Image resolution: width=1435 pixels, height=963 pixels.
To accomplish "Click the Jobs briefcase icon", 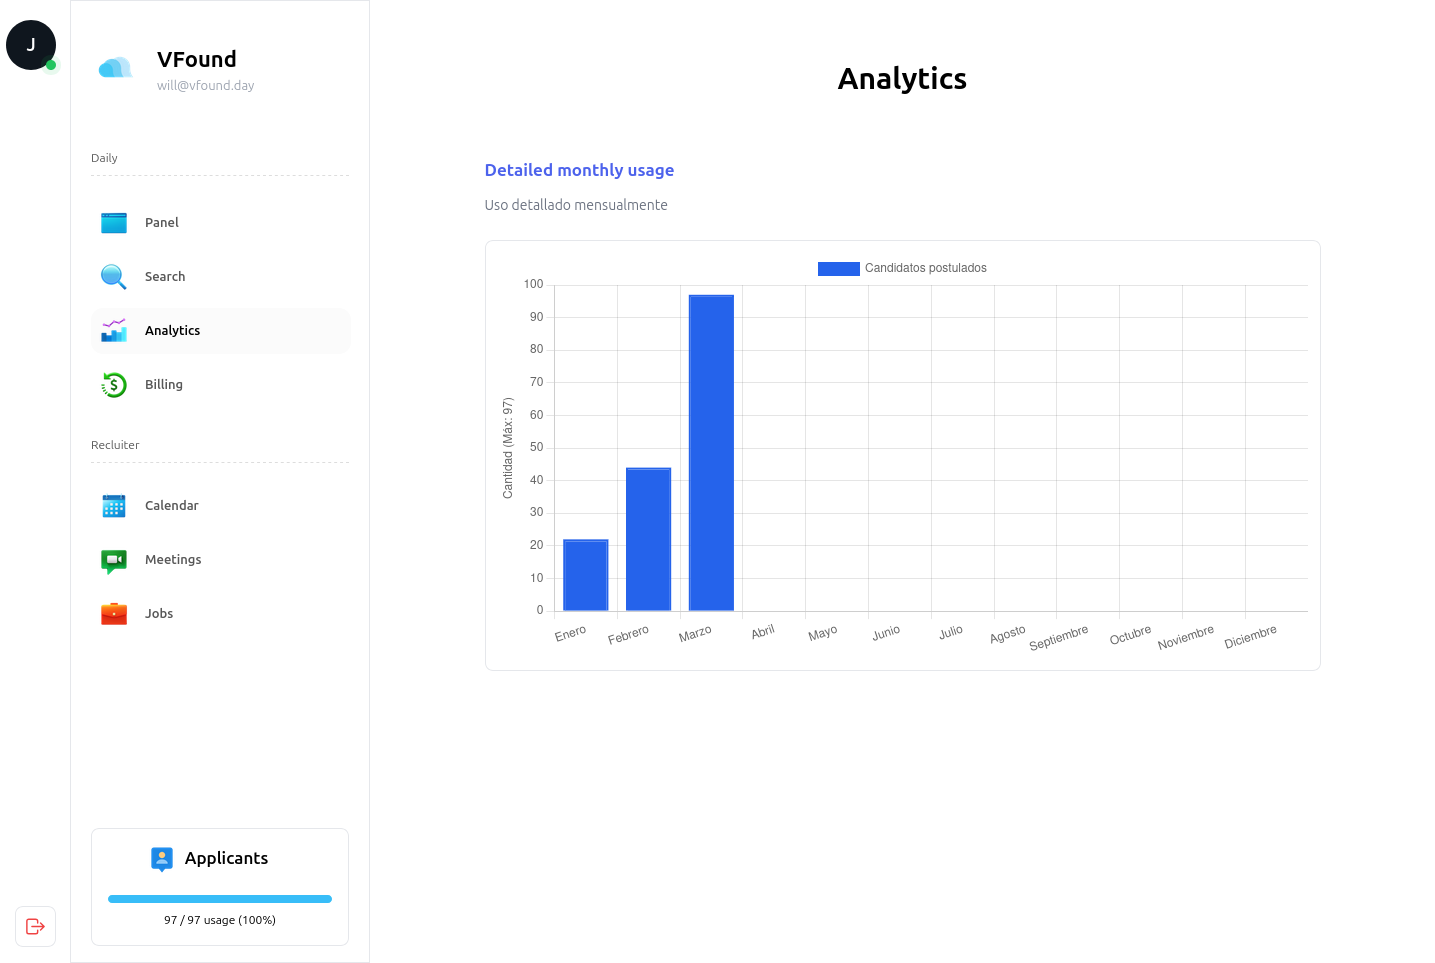I will [x=114, y=614].
